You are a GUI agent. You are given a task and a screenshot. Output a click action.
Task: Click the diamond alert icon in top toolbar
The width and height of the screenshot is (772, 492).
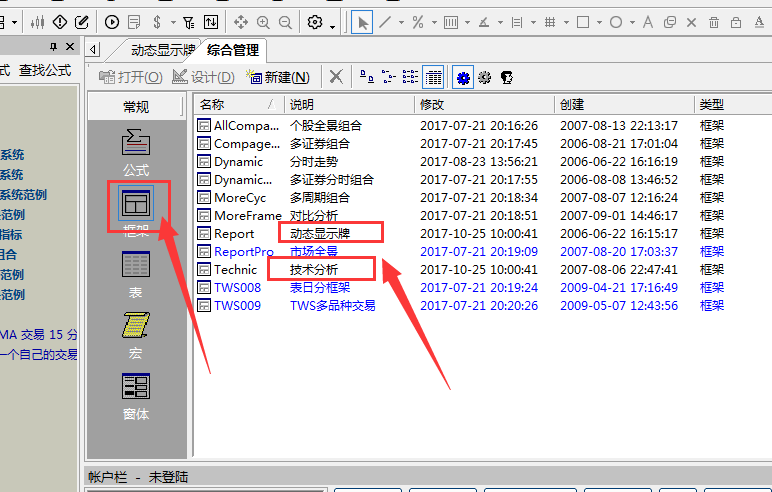tap(60, 22)
